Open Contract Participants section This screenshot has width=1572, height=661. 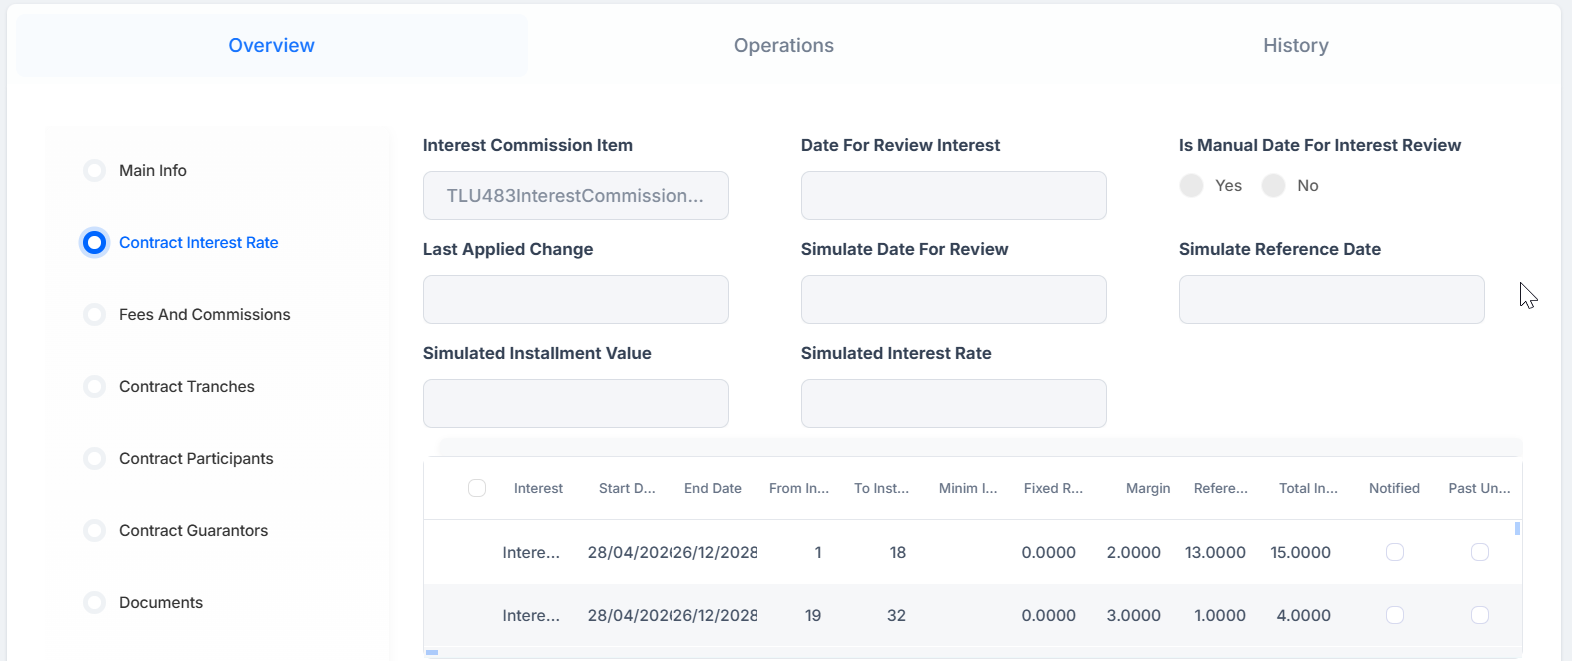196,458
